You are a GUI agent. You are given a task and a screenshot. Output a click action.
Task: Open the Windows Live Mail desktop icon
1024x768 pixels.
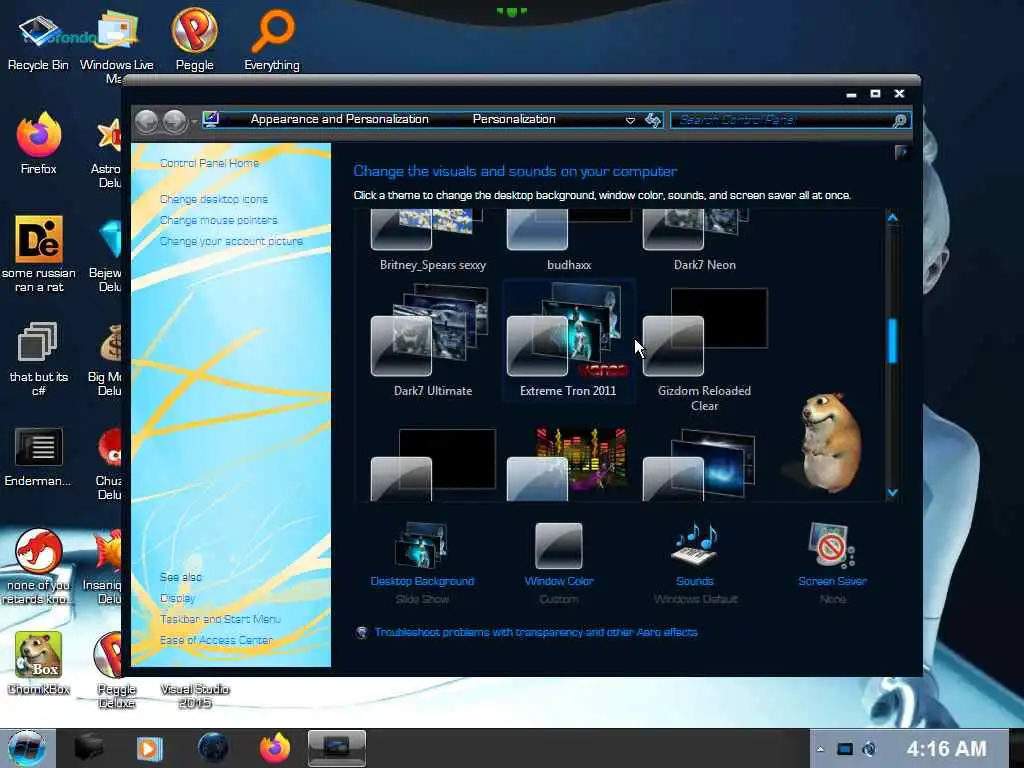[116, 46]
